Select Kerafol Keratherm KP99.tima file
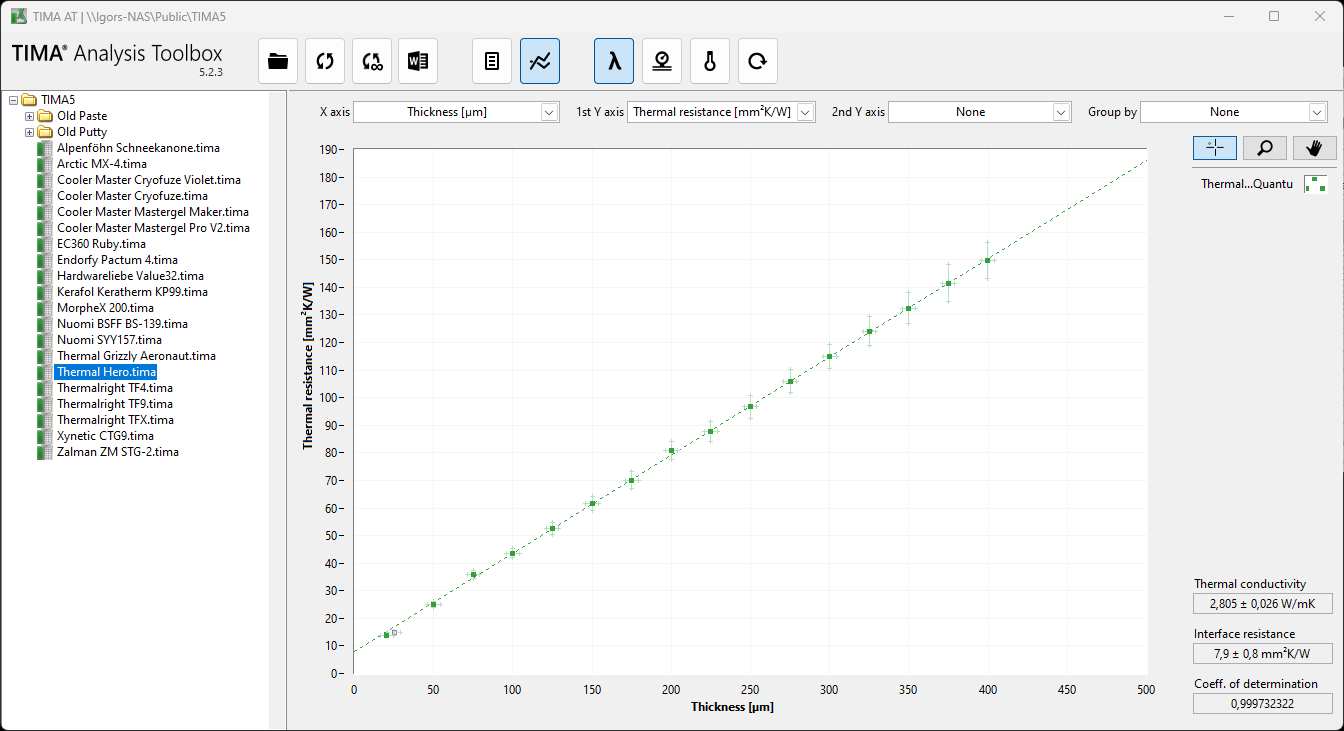Viewport: 1344px width, 731px height. pos(132,292)
